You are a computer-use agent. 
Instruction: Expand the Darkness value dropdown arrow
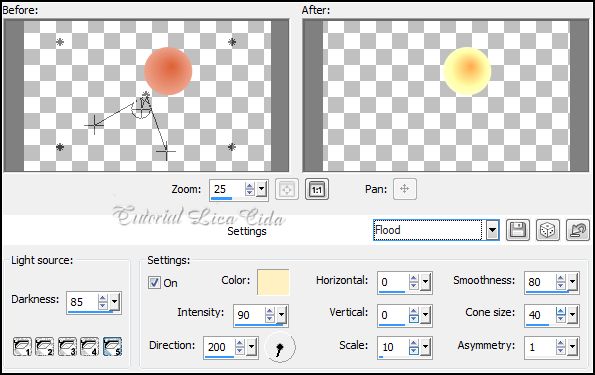[114, 302]
